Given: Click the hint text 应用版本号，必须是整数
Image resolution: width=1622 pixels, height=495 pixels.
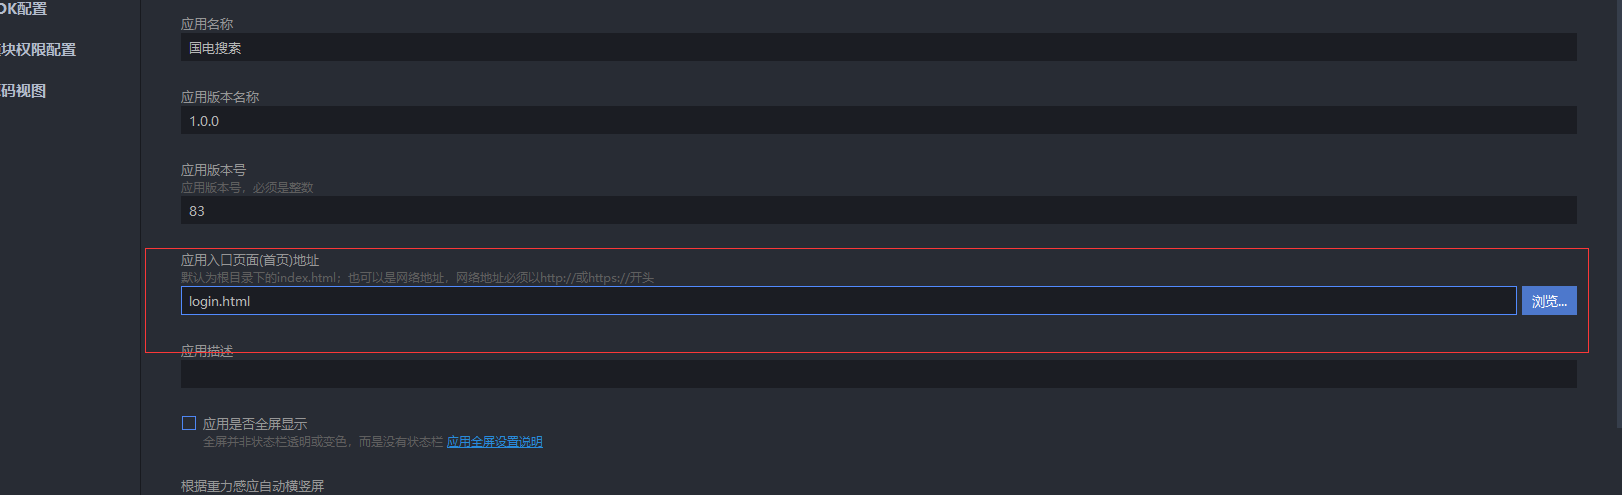Looking at the screenshot, I should [x=247, y=188].
